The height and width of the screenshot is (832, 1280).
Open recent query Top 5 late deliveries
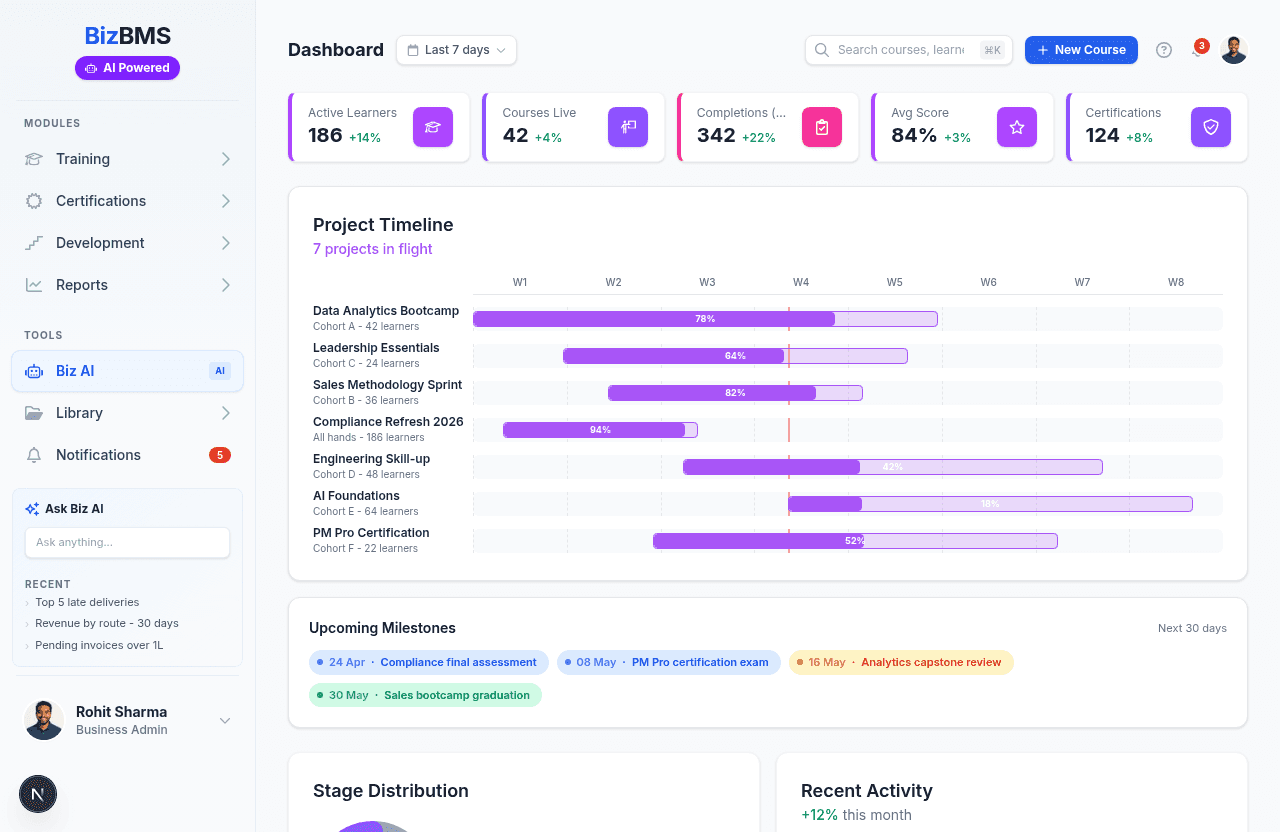tap(87, 602)
